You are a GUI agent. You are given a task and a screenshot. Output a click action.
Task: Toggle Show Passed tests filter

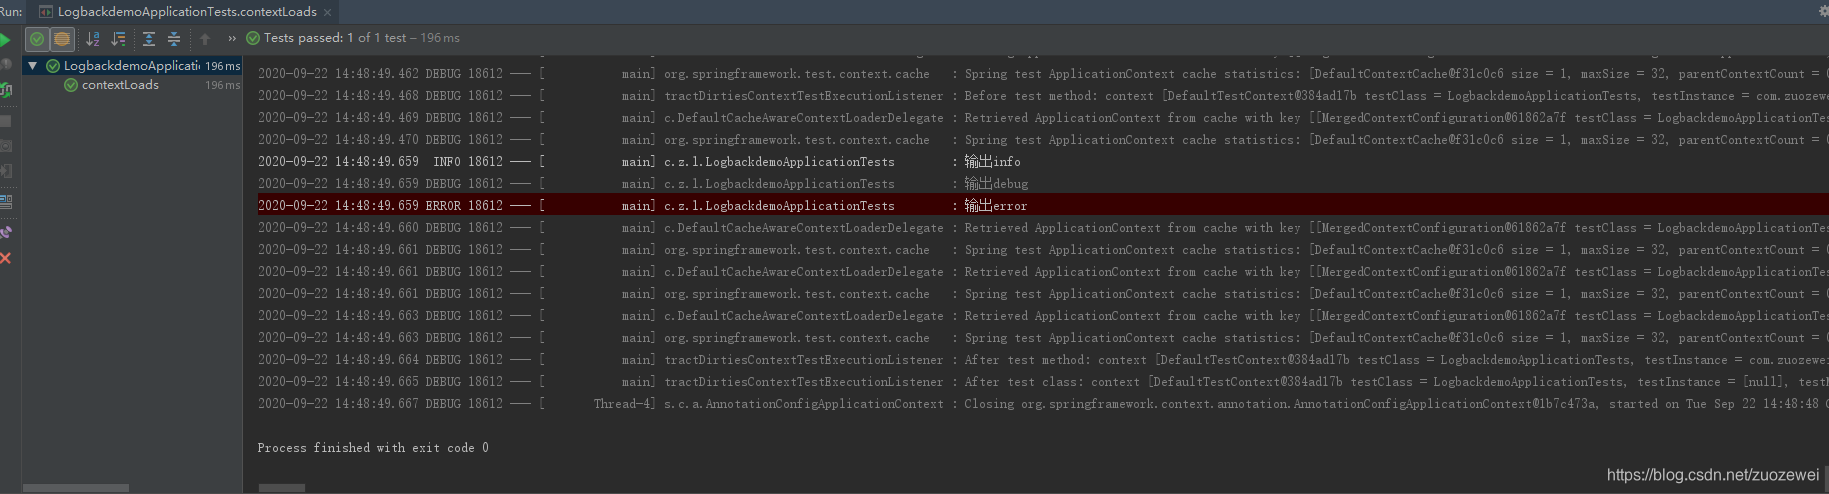point(37,39)
